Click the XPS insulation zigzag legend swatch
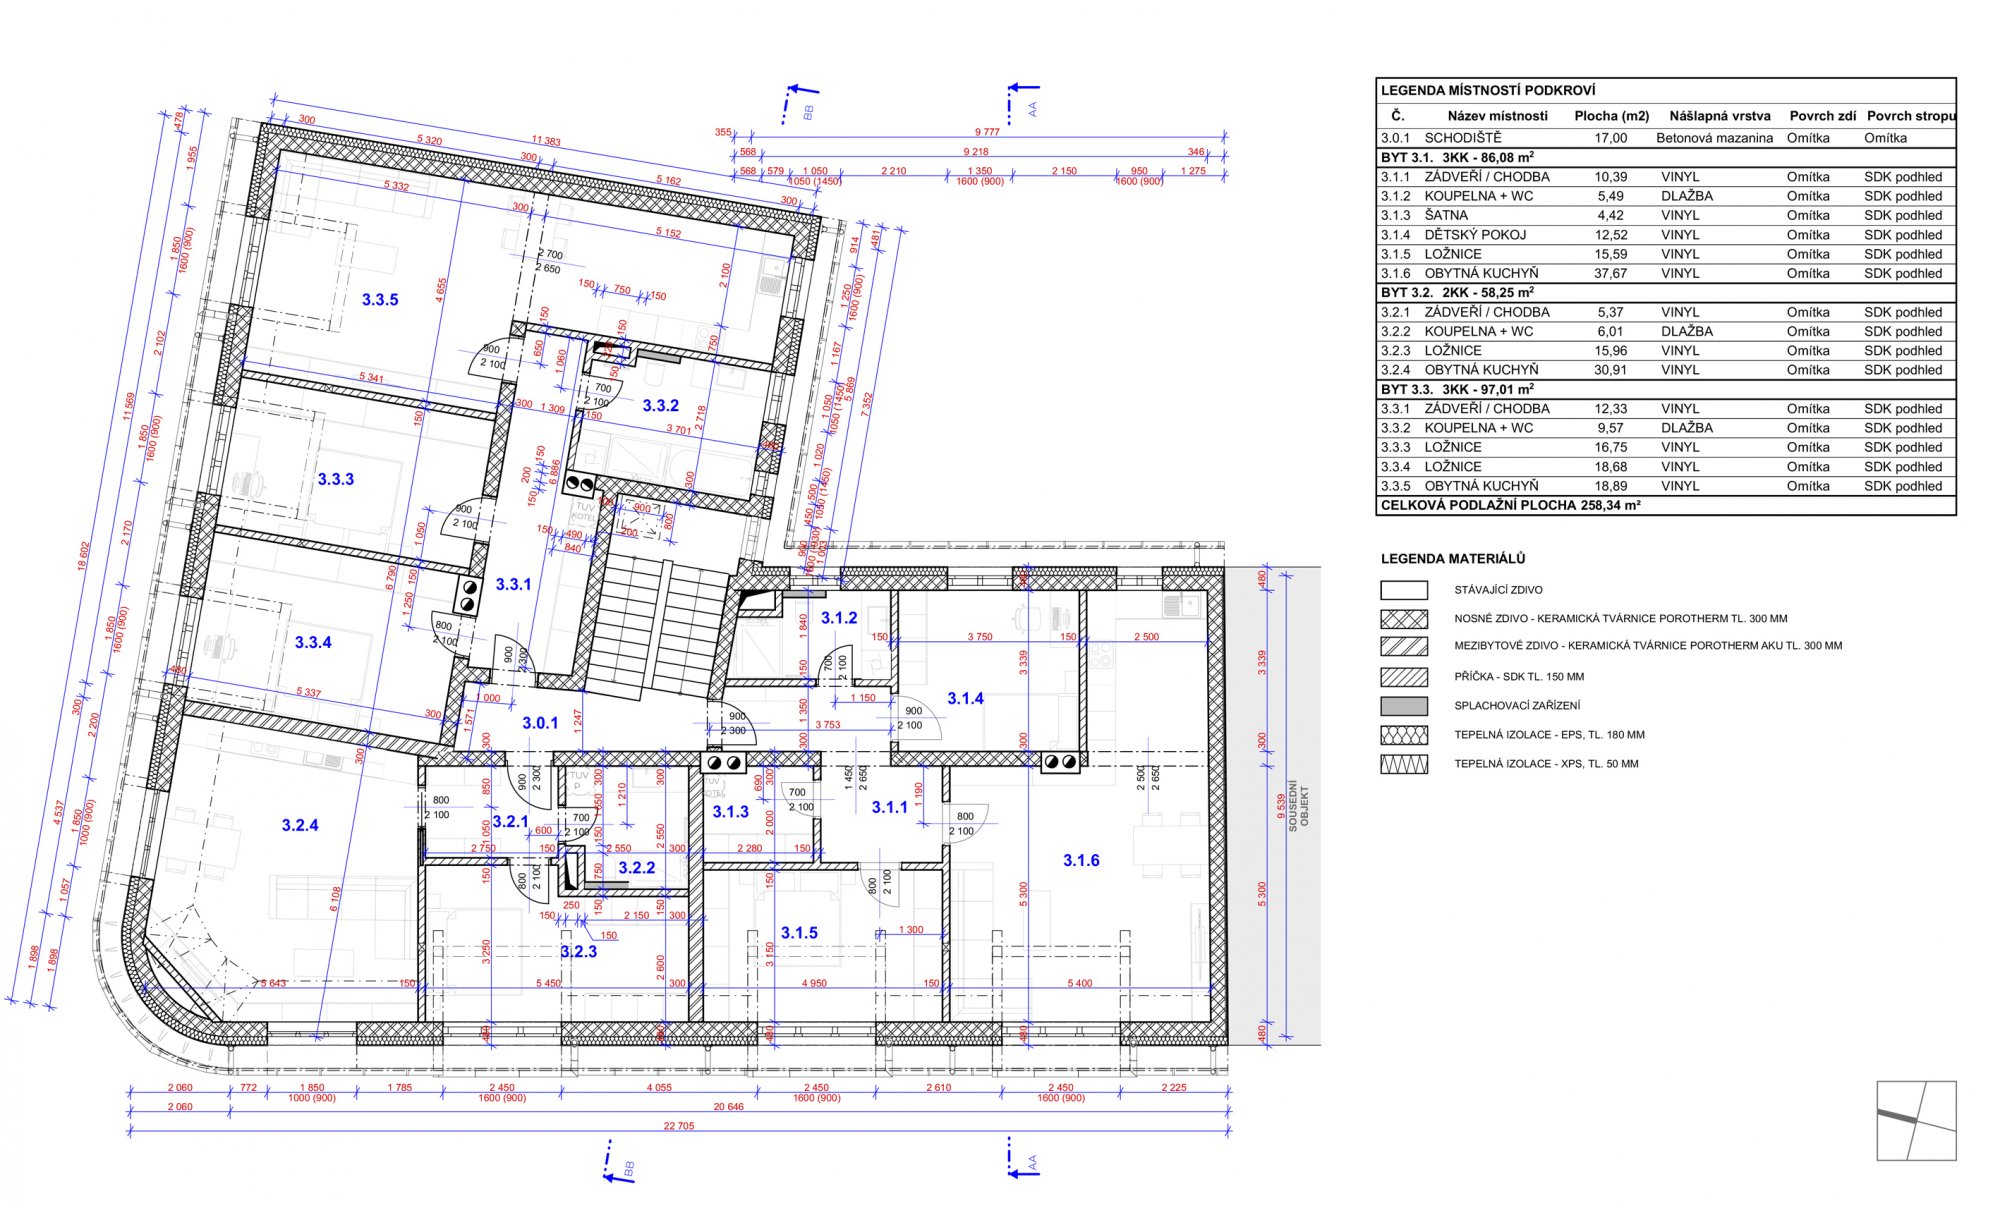This screenshot has width=2000, height=1208. [x=1403, y=764]
